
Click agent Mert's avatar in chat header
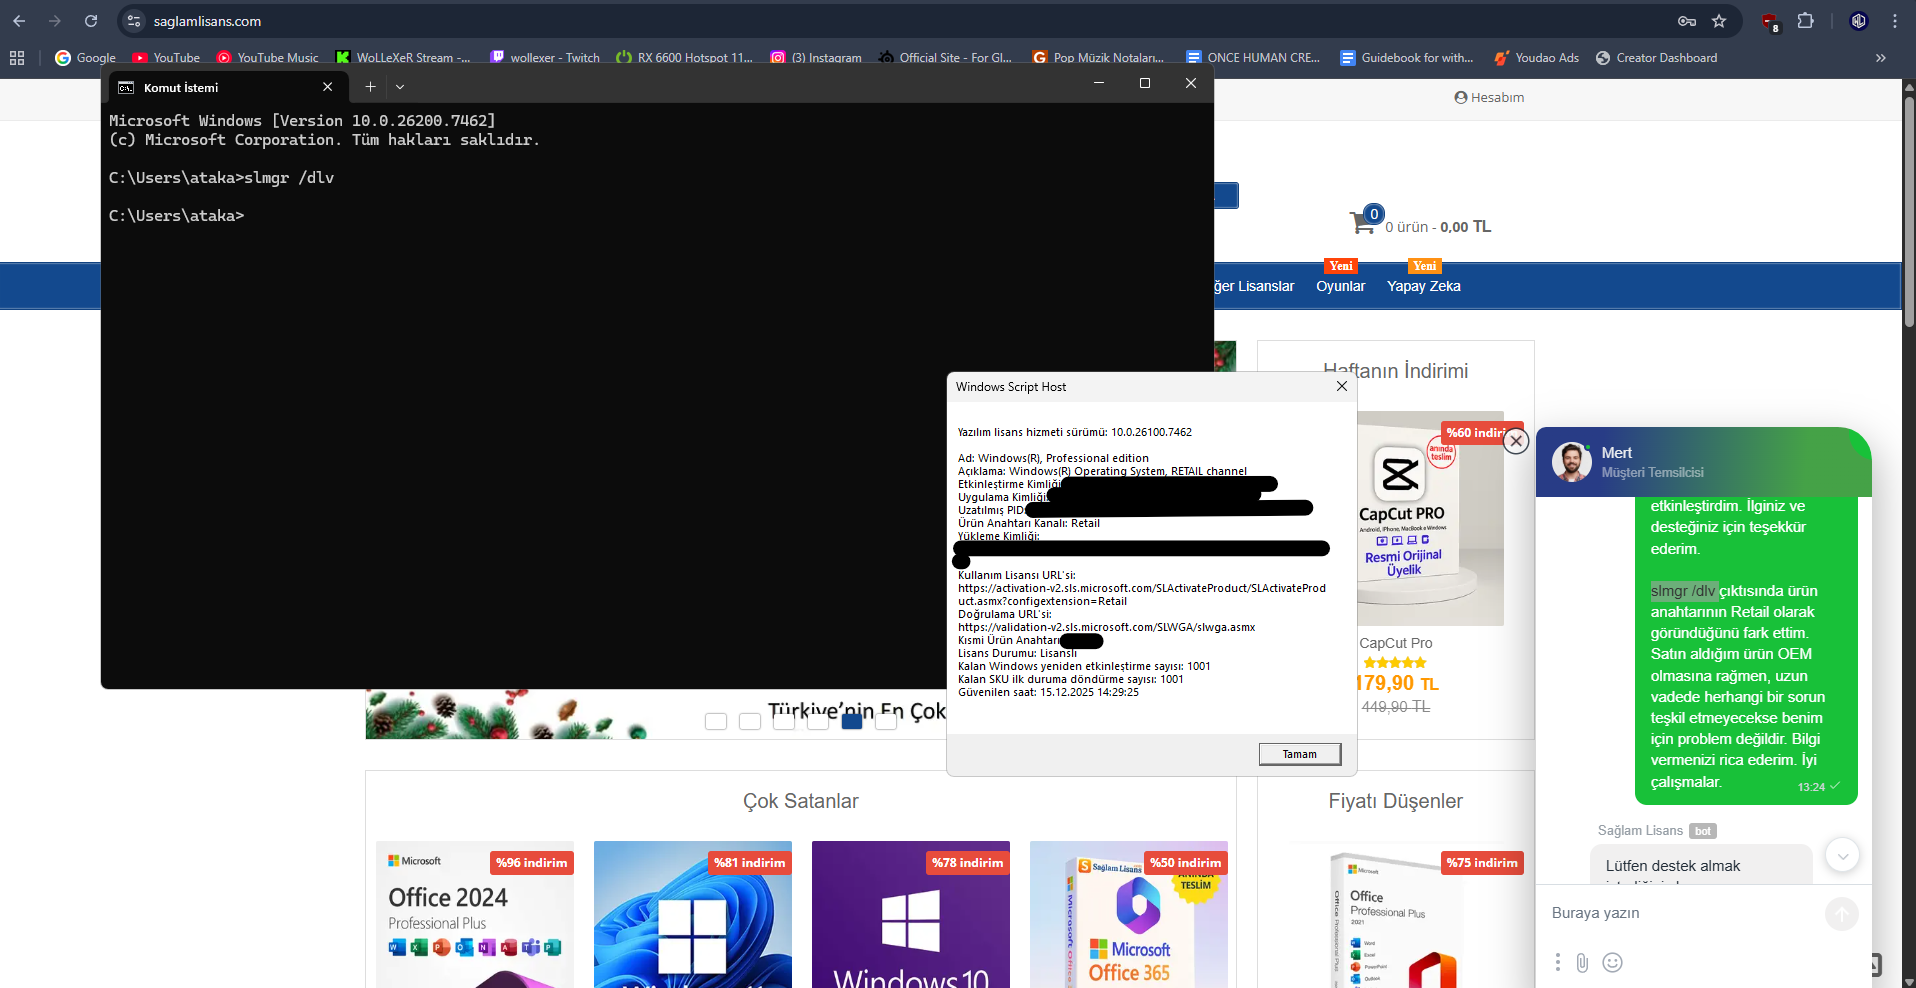[x=1572, y=462]
